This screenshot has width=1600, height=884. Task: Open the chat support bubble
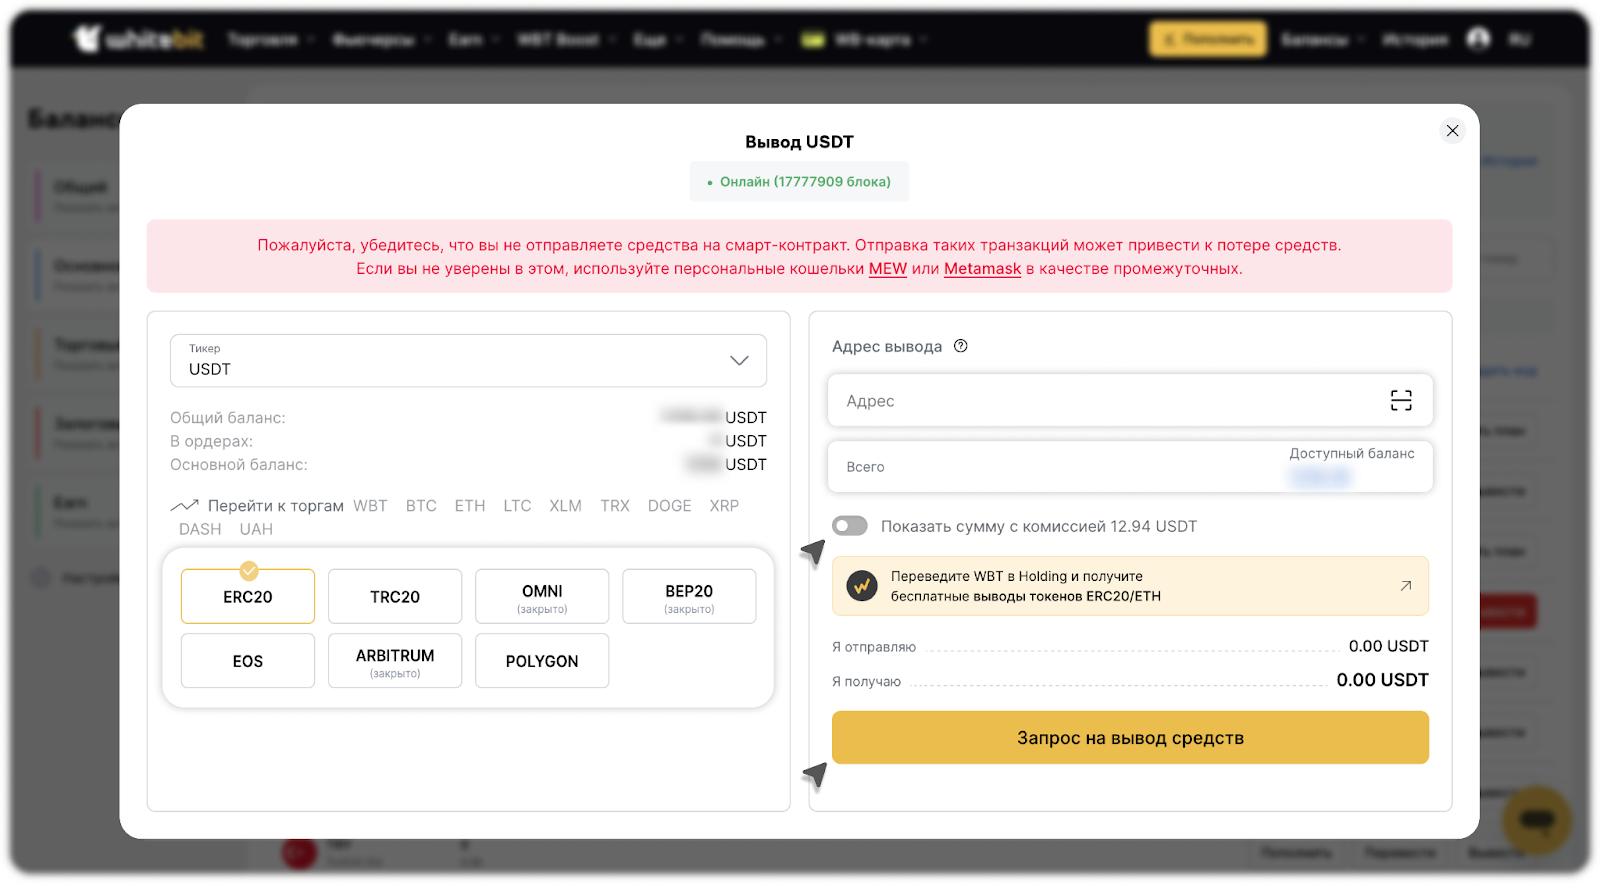(1536, 820)
